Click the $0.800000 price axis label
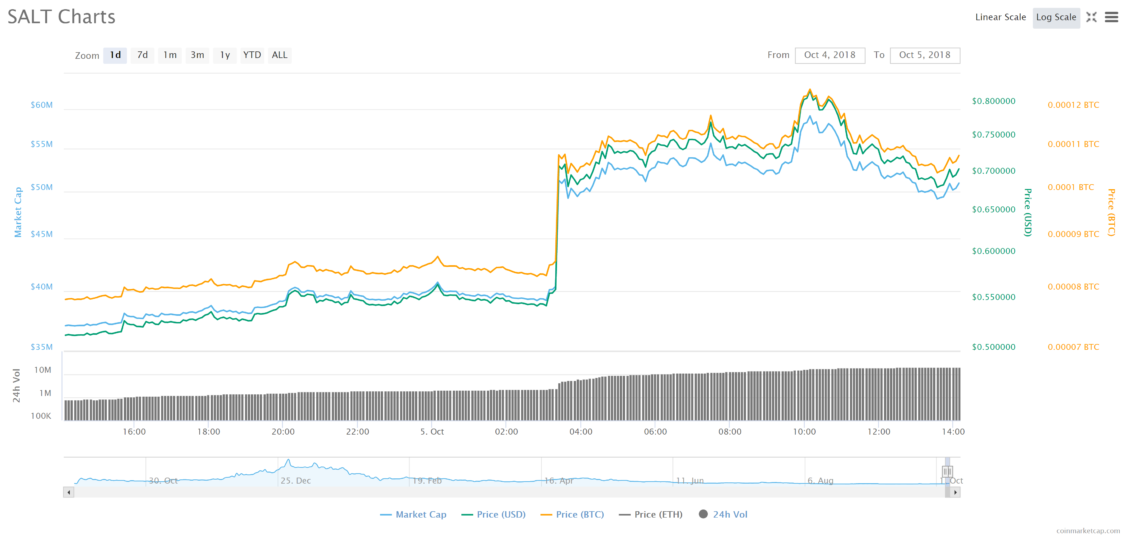Image resolution: width=1140 pixels, height=537 pixels. click(993, 101)
